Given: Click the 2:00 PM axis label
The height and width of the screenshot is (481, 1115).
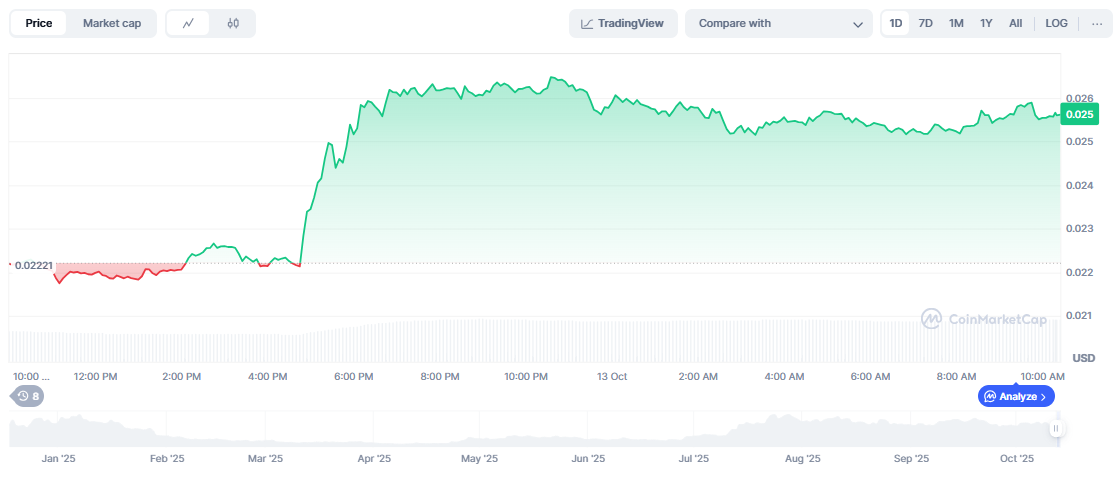Looking at the screenshot, I should [x=182, y=376].
